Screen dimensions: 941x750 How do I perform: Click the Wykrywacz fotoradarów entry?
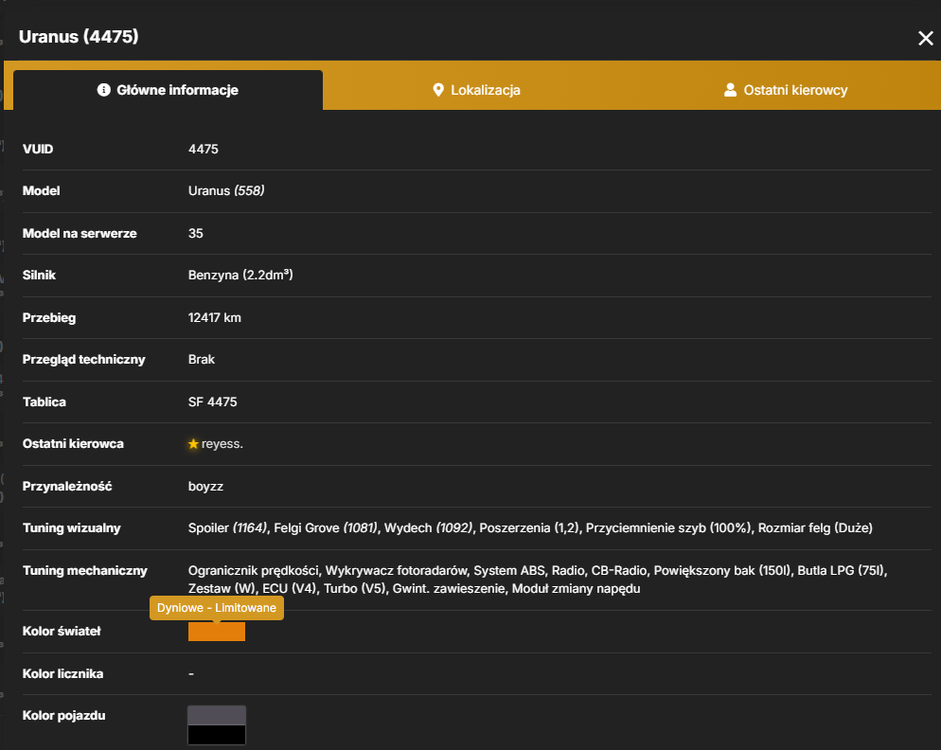pos(396,571)
